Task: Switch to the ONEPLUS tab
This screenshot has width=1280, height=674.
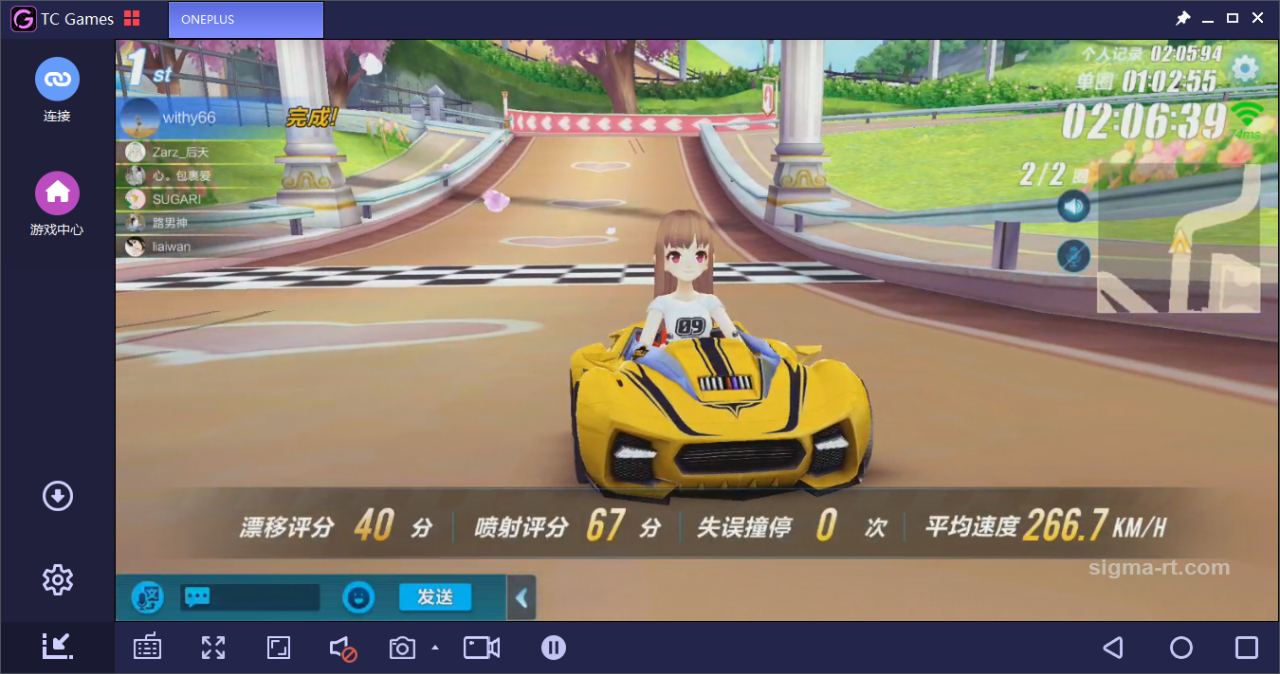Action: point(246,20)
